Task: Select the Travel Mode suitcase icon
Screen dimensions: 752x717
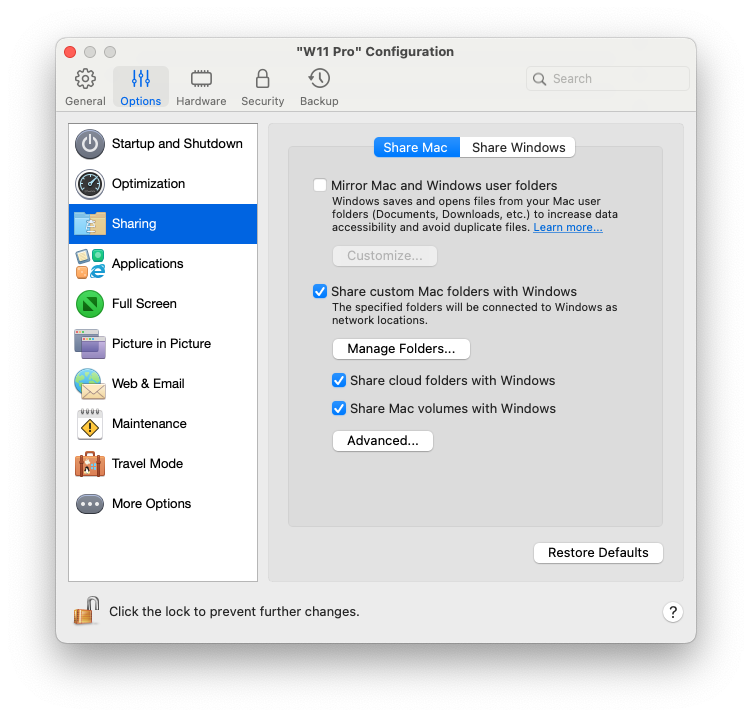Action: 90,464
